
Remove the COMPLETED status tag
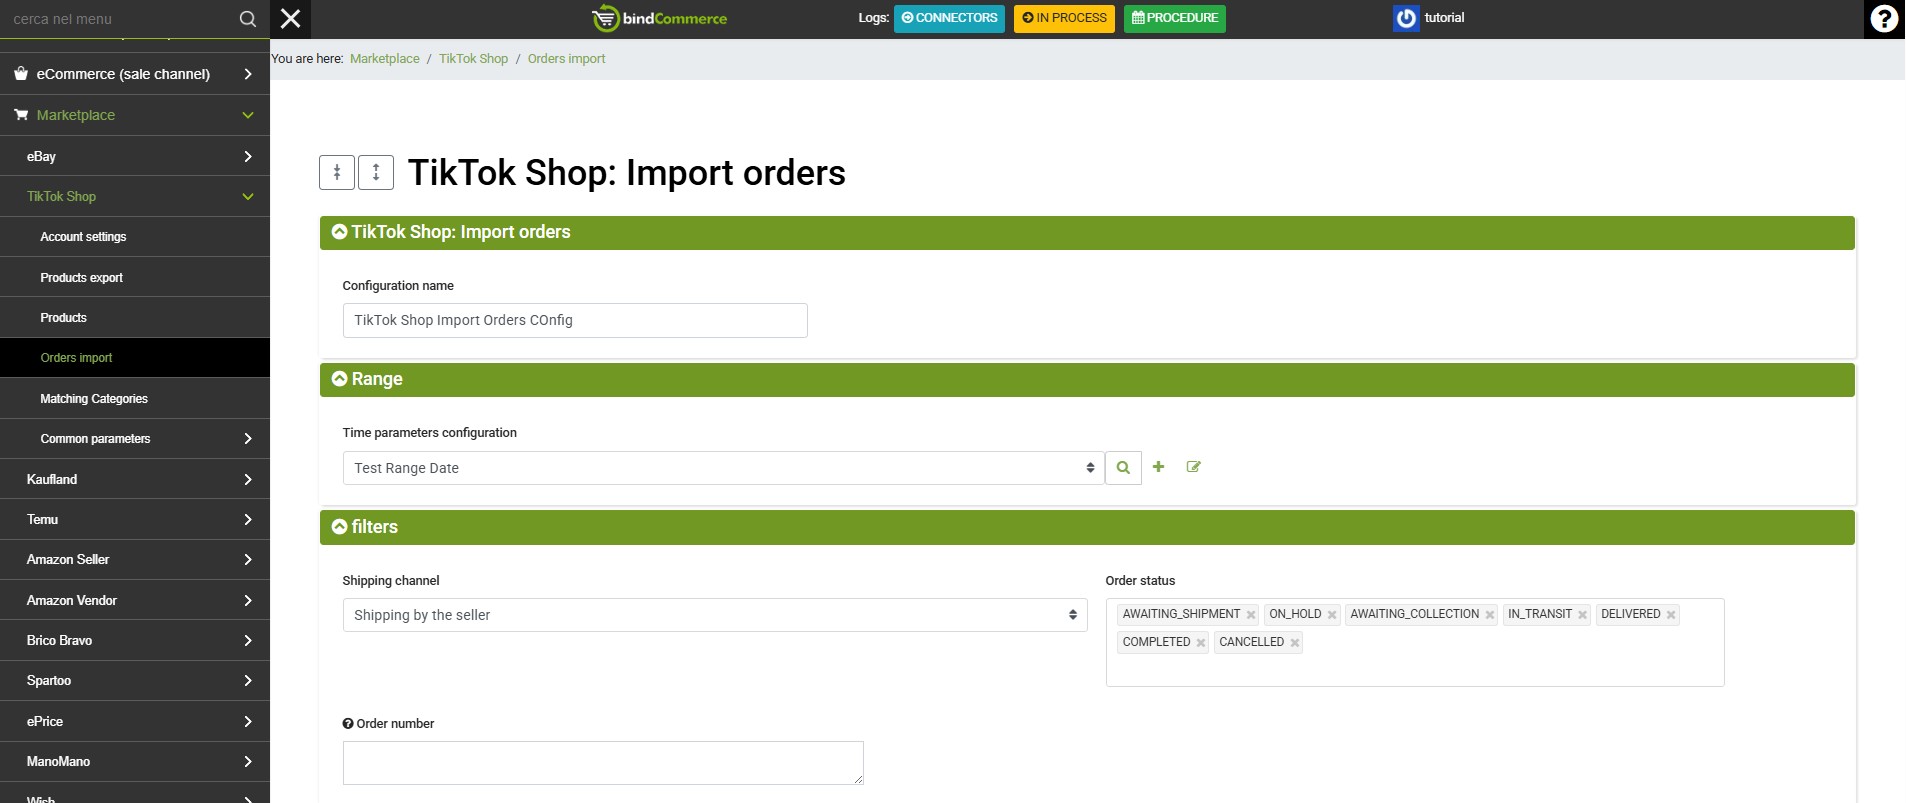click(1201, 643)
